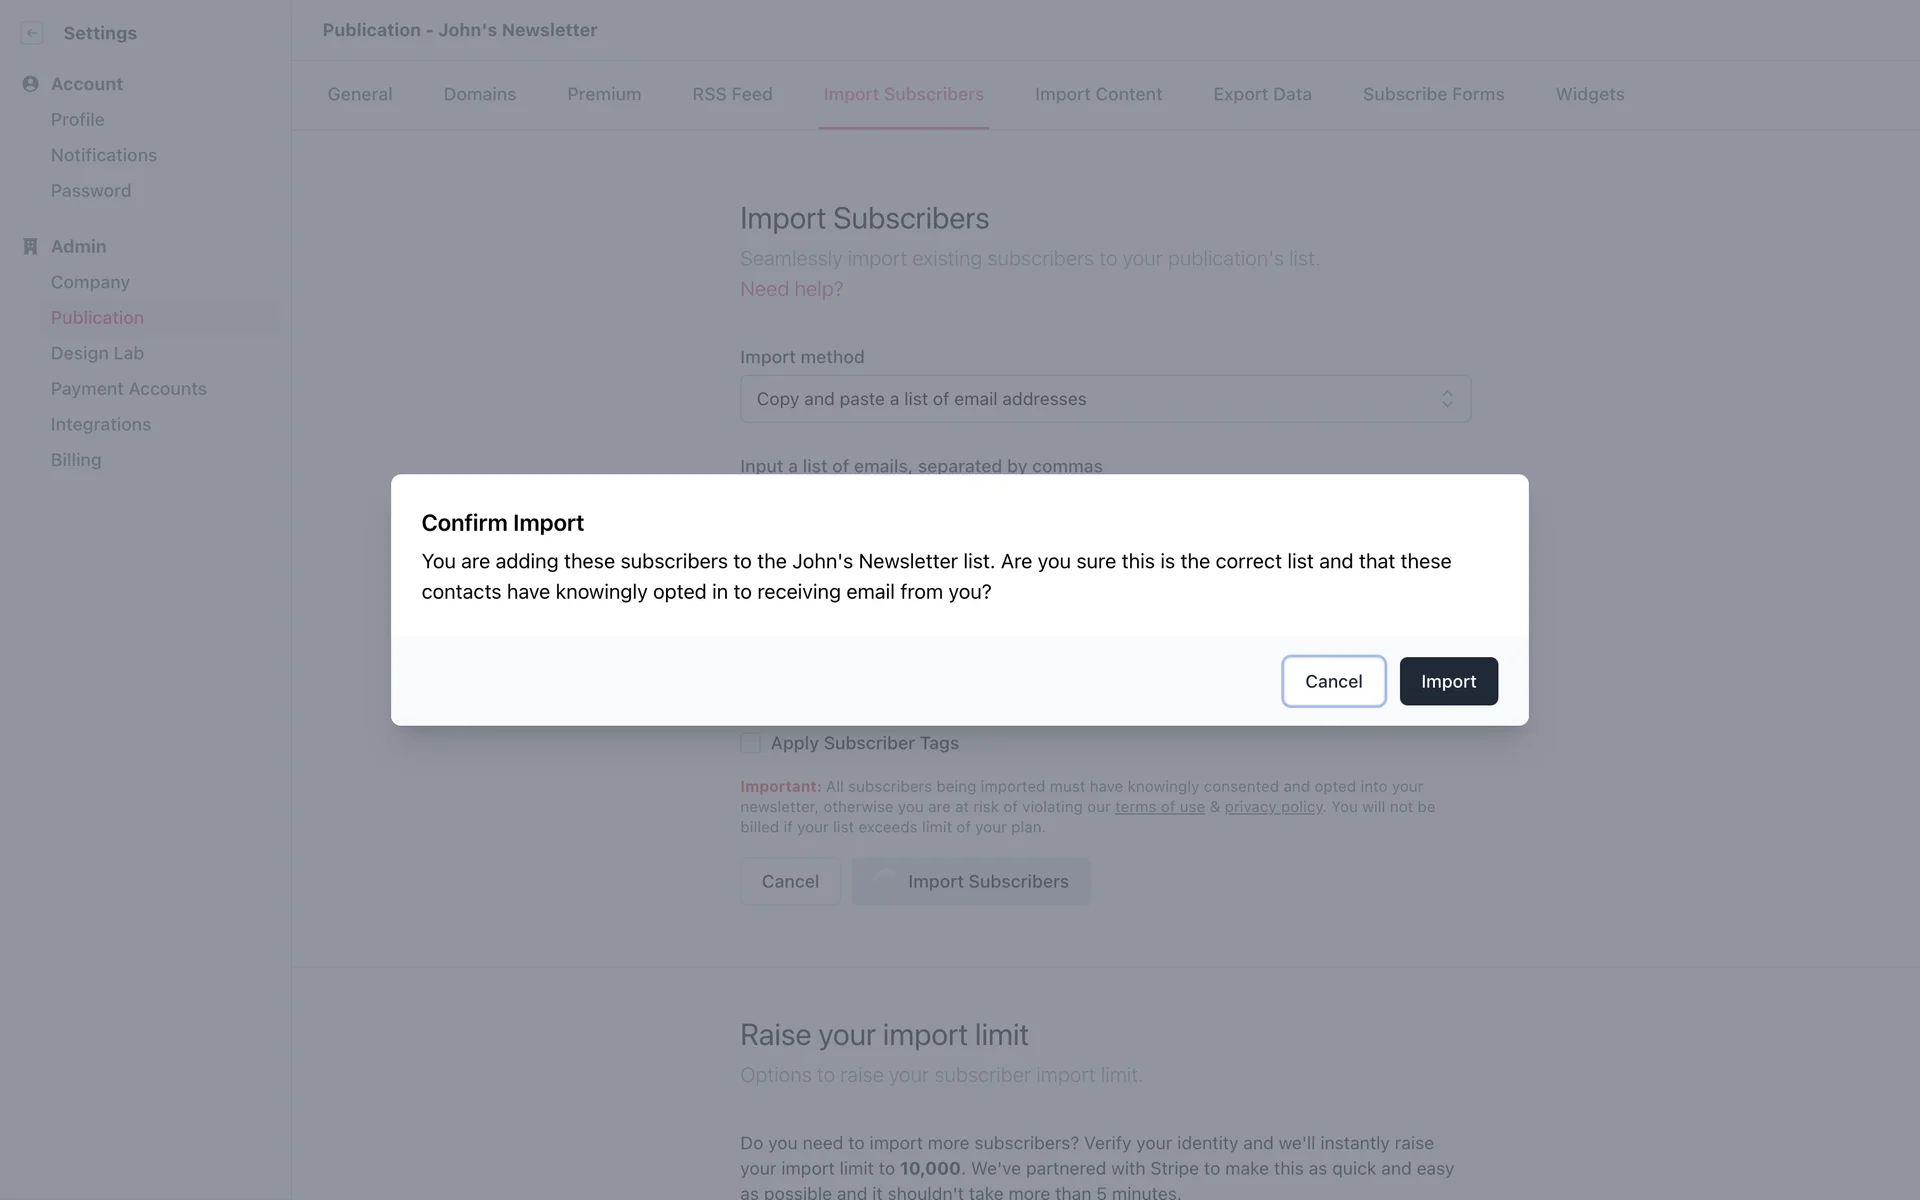
Task: Click the back arrow icon beside Settings
Action: (x=32, y=33)
